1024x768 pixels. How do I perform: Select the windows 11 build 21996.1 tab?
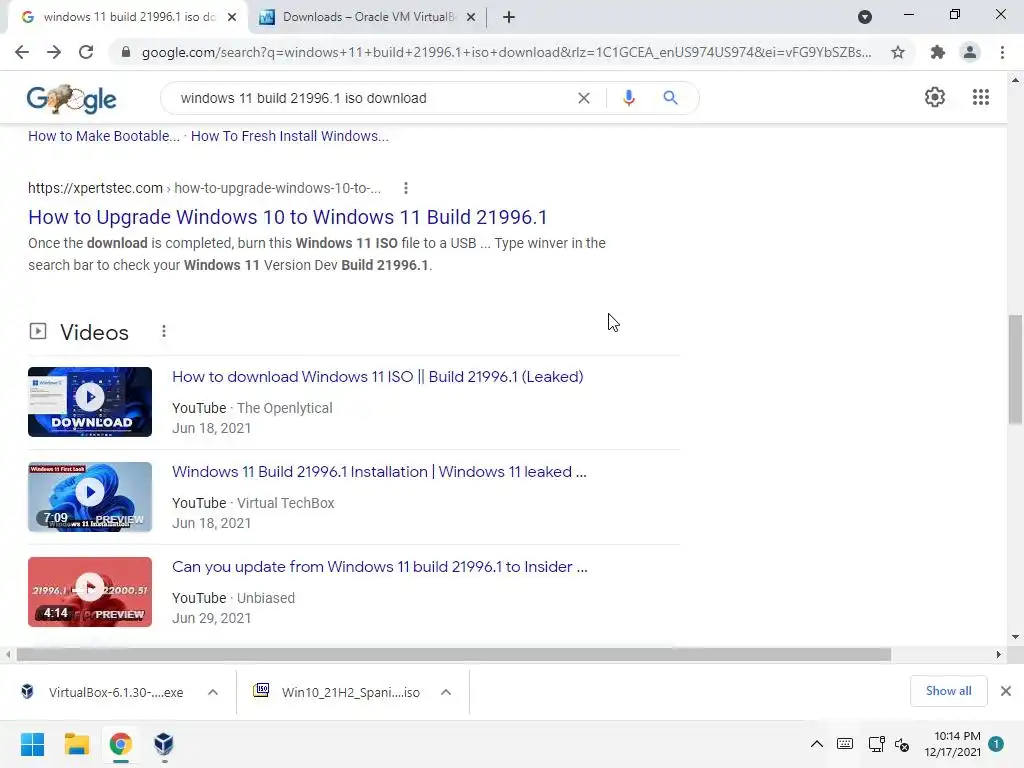pos(127,17)
